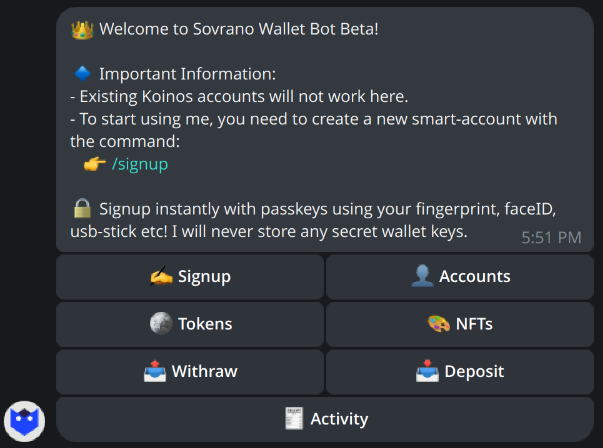603x448 pixels.
Task: Click the 5:51 PM message timestamp
Action: click(551, 238)
